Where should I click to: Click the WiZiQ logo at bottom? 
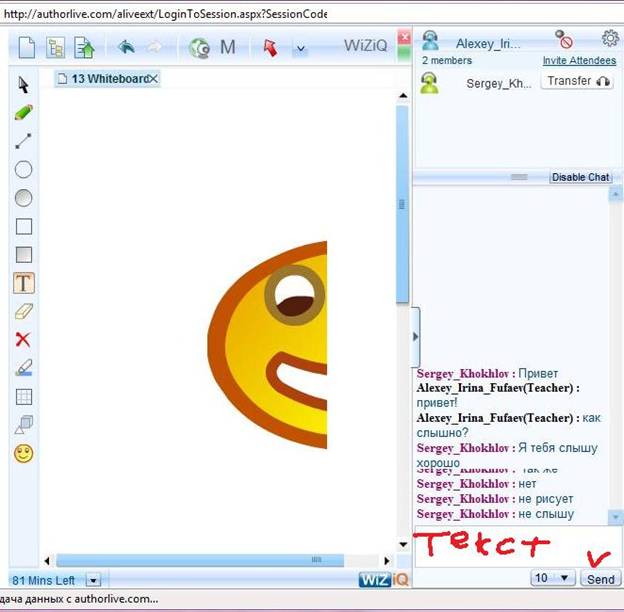pyautogui.click(x=384, y=579)
